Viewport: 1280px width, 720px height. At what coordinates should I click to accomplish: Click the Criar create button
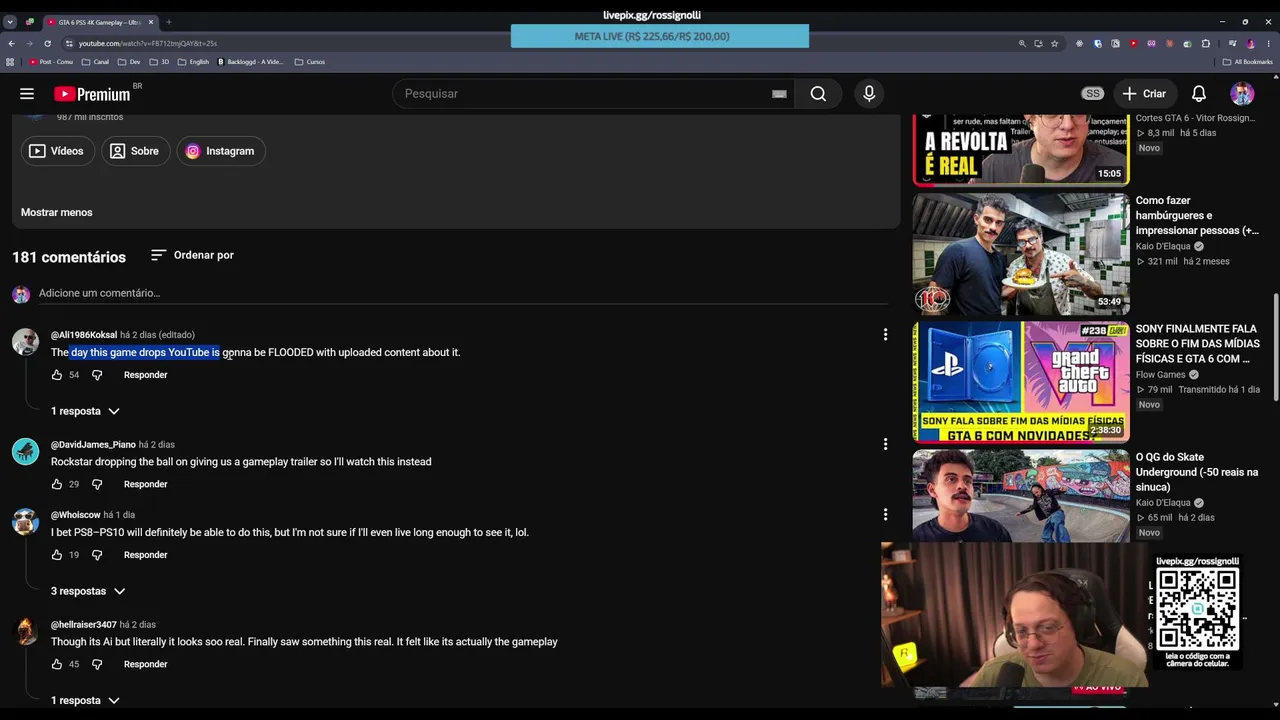pyautogui.click(x=1144, y=94)
